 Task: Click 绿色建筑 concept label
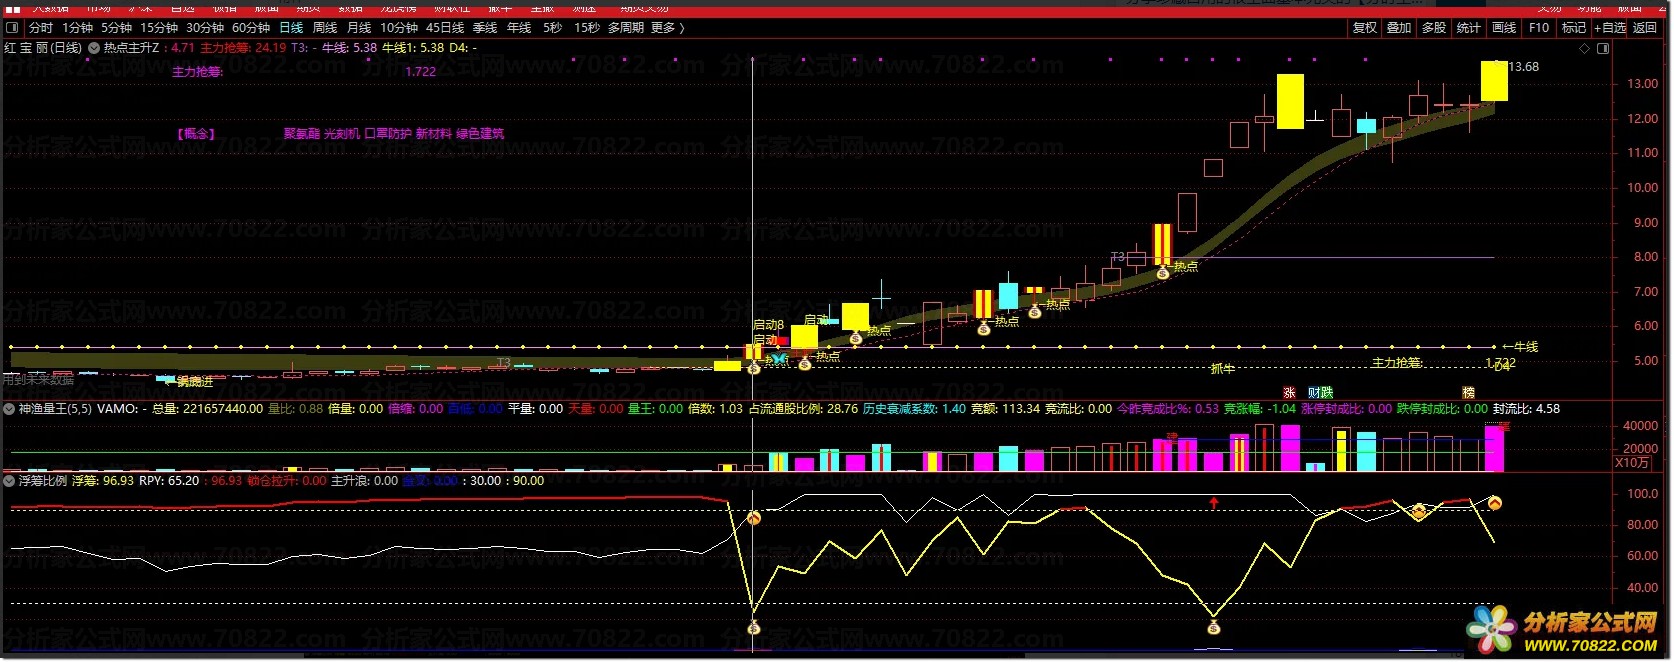coord(480,134)
